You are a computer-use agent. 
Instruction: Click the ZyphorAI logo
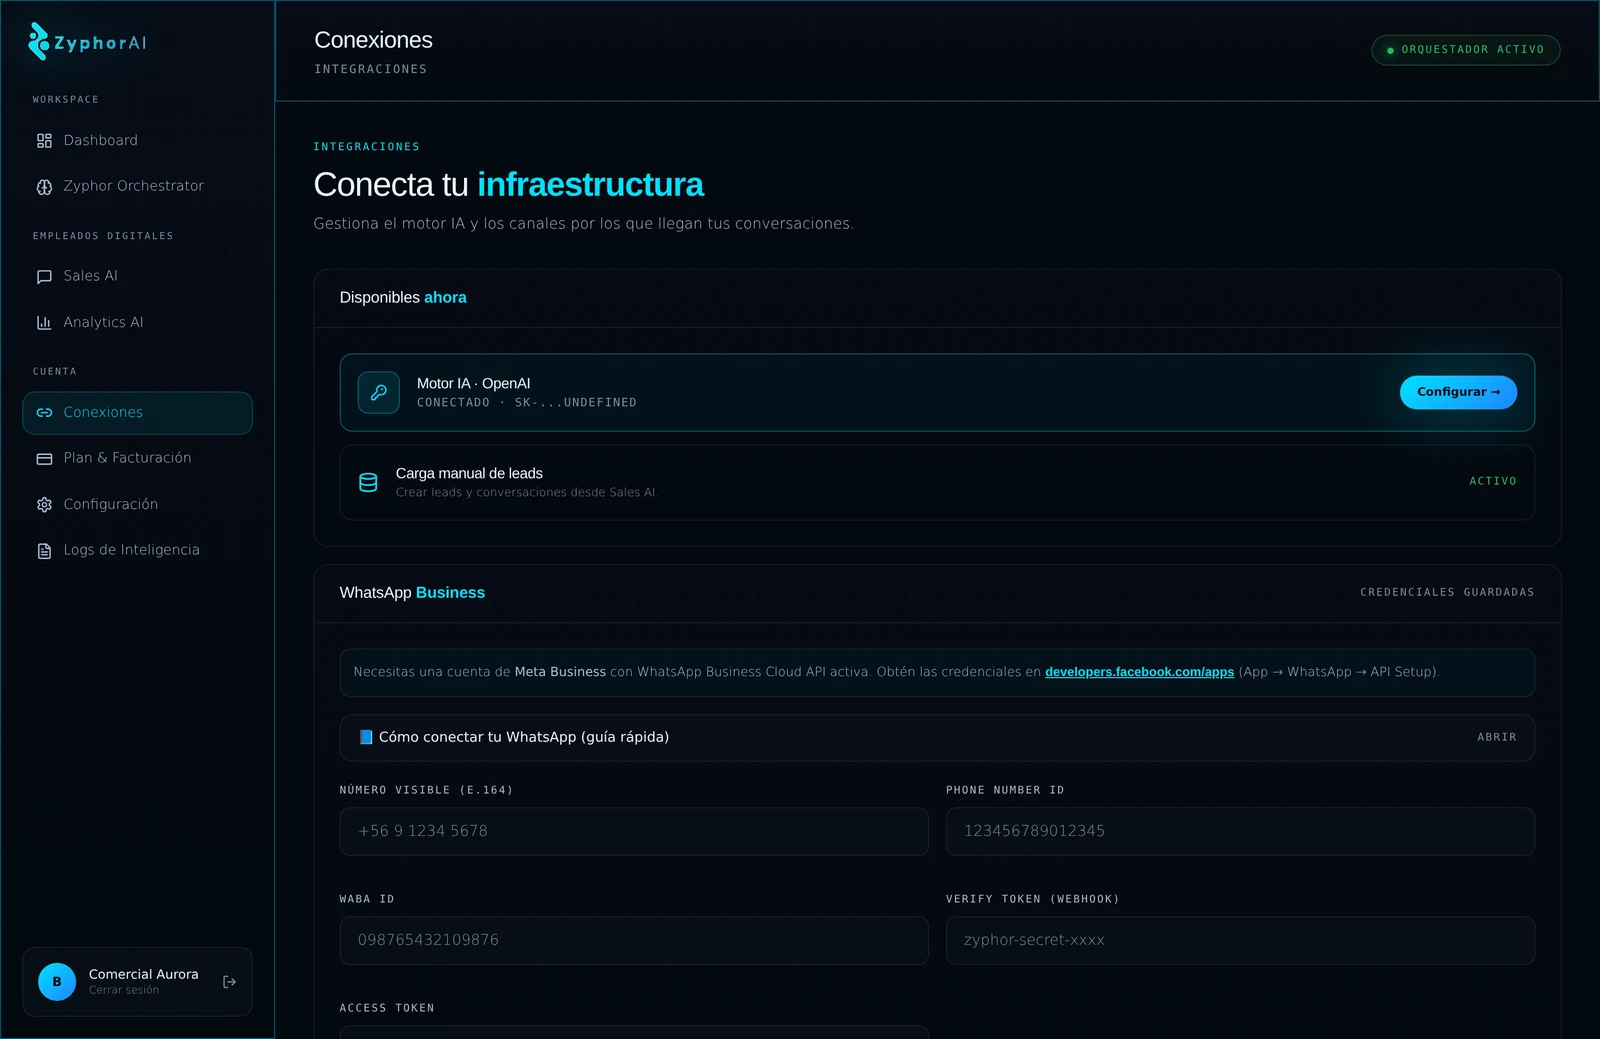click(x=88, y=42)
